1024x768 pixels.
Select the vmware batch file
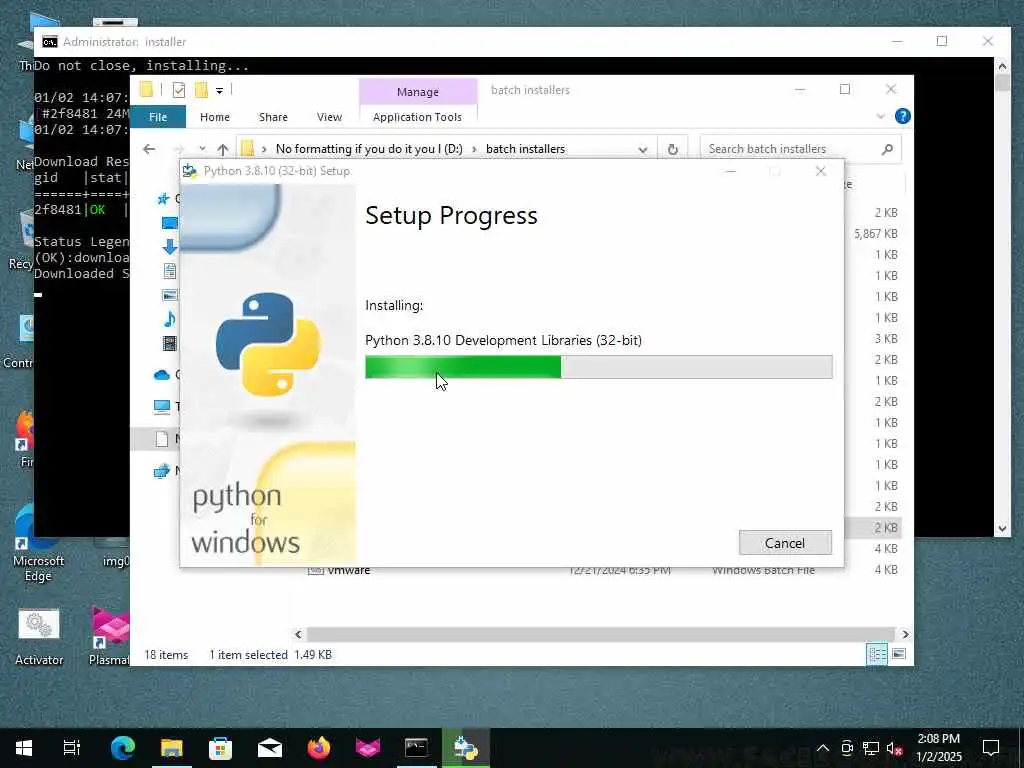click(349, 570)
